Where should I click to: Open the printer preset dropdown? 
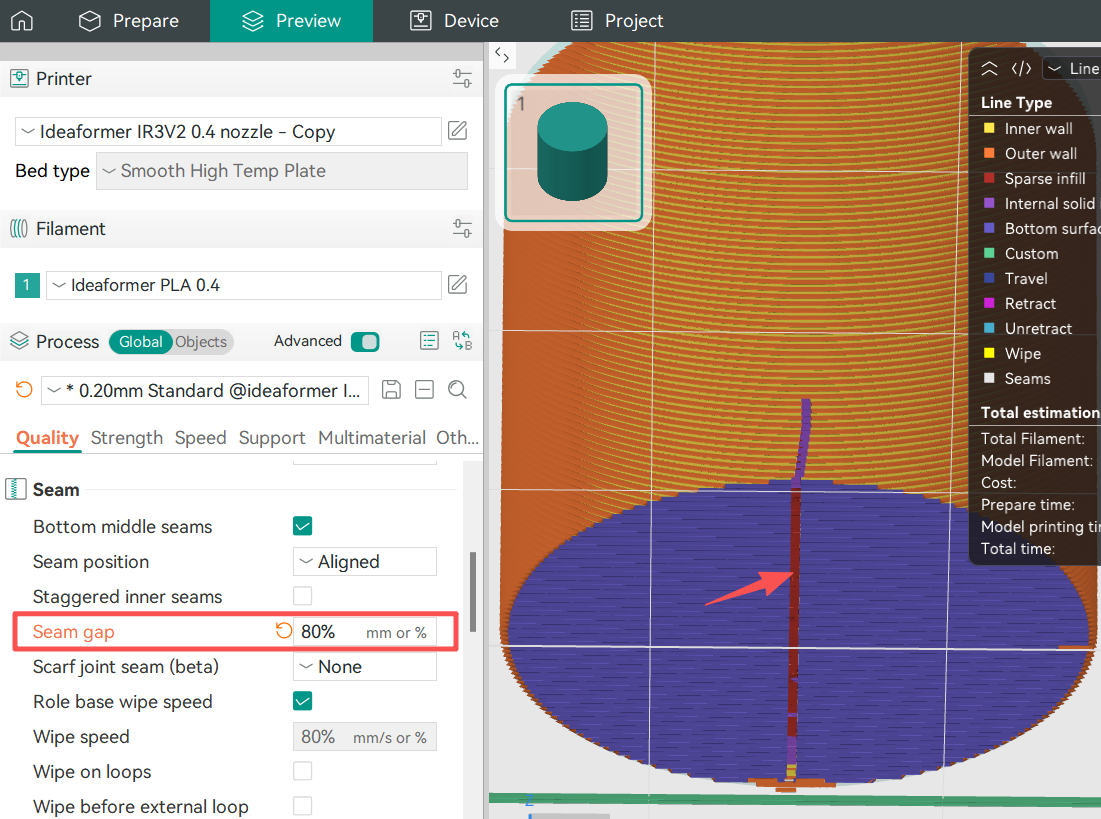[x=228, y=131]
